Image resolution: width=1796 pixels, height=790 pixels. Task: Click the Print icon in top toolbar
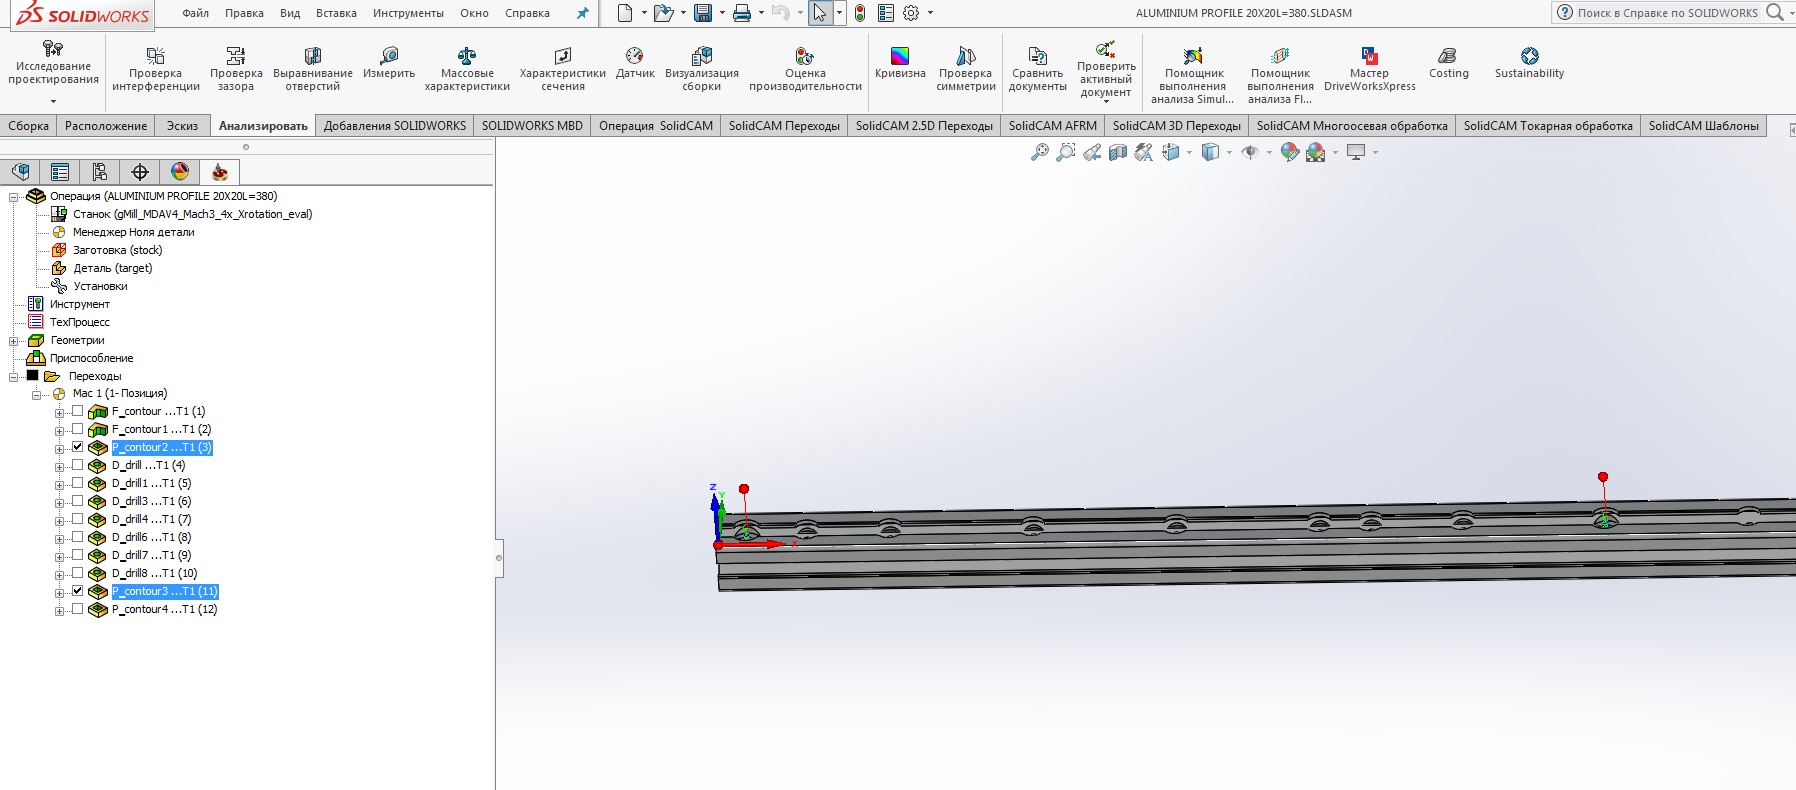(742, 13)
